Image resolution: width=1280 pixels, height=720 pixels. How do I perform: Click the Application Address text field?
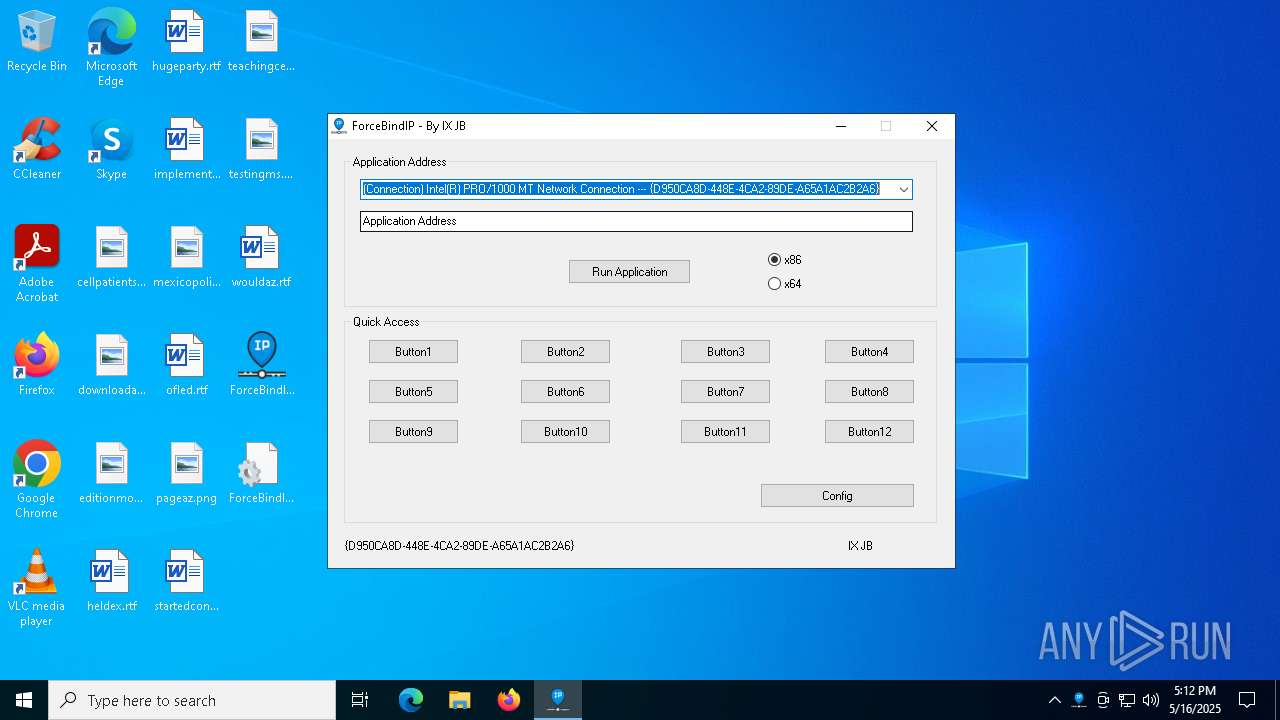pyautogui.click(x=636, y=221)
